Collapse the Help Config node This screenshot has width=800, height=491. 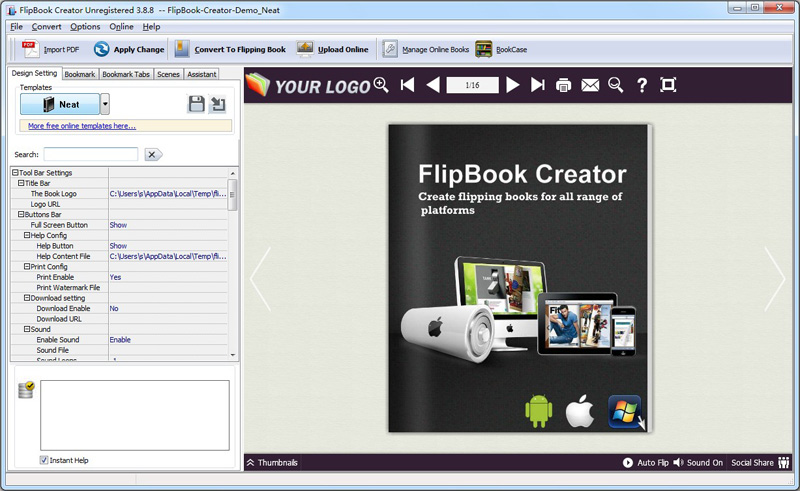pyautogui.click(x=27, y=235)
